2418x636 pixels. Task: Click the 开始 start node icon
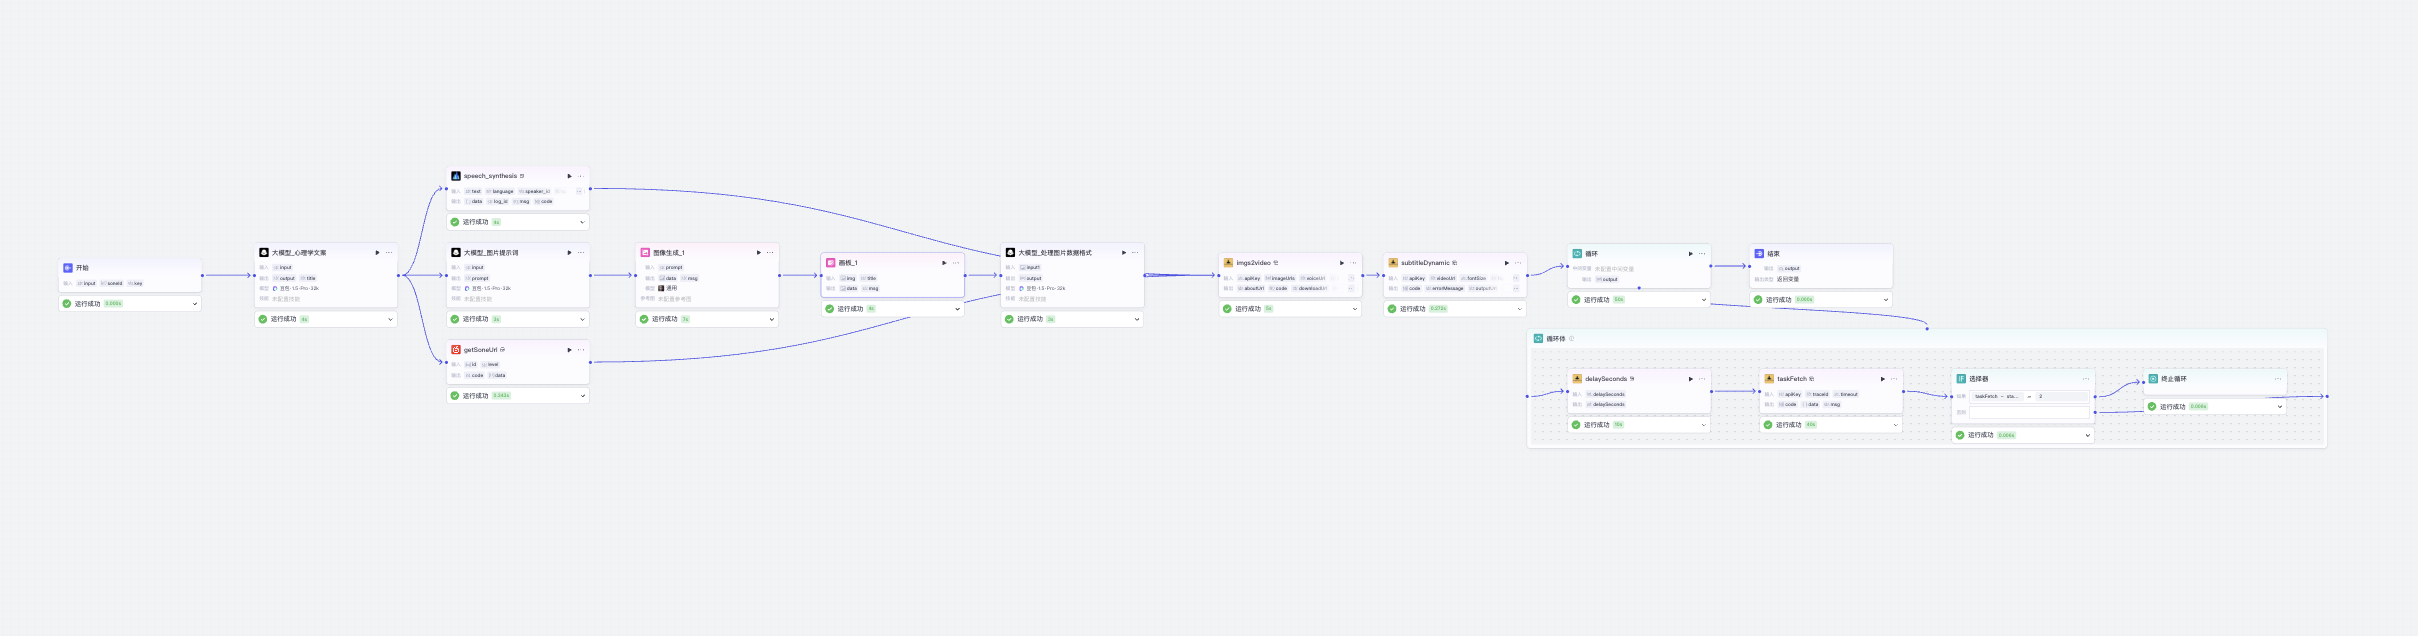tap(68, 268)
